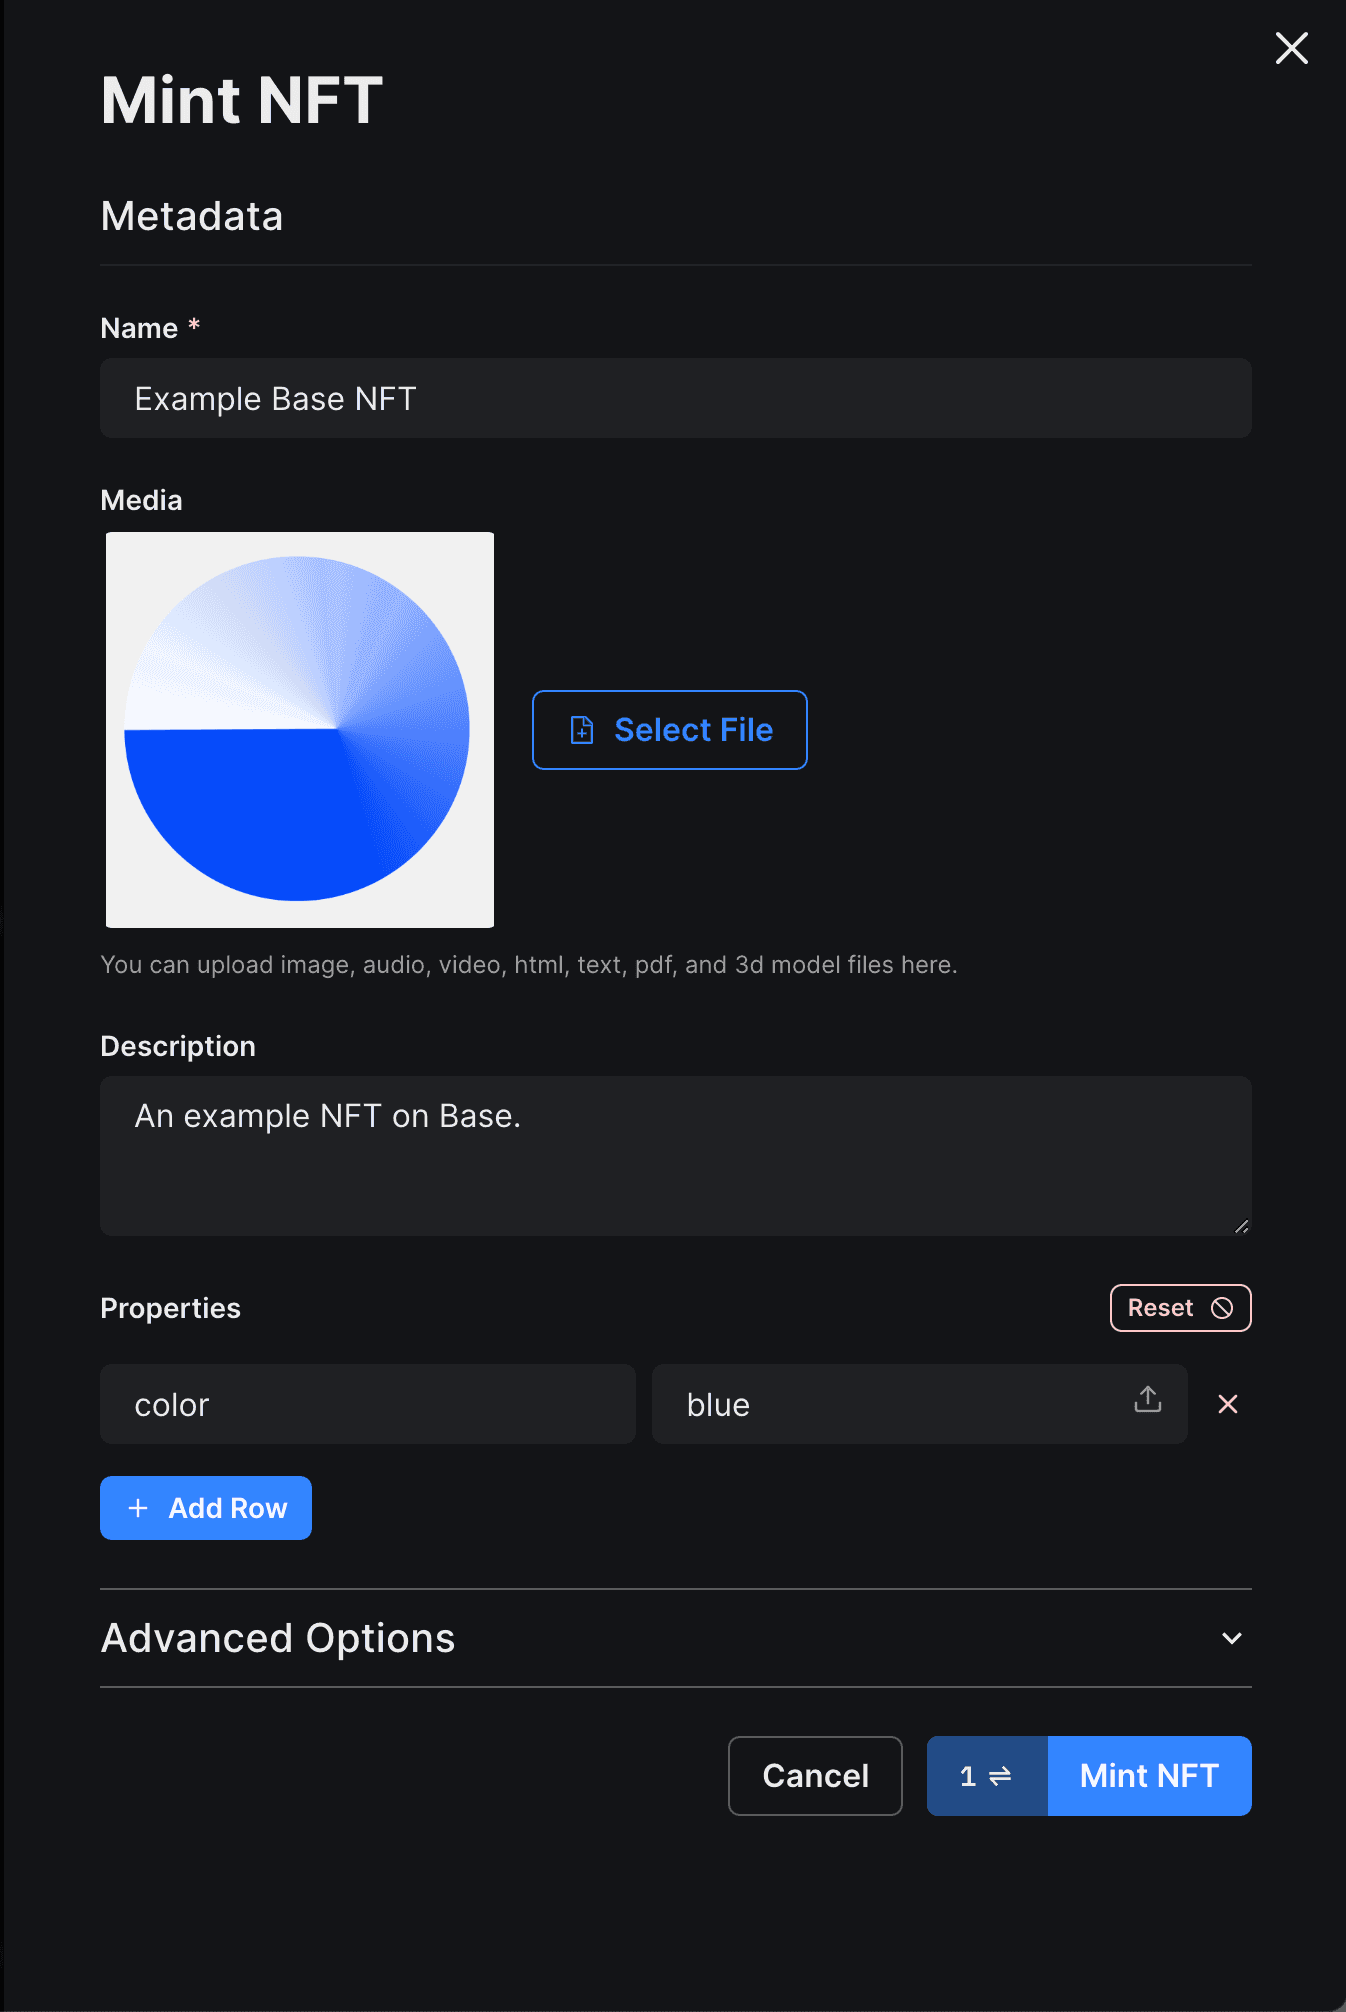Edit the "color" property name field

coord(367,1404)
